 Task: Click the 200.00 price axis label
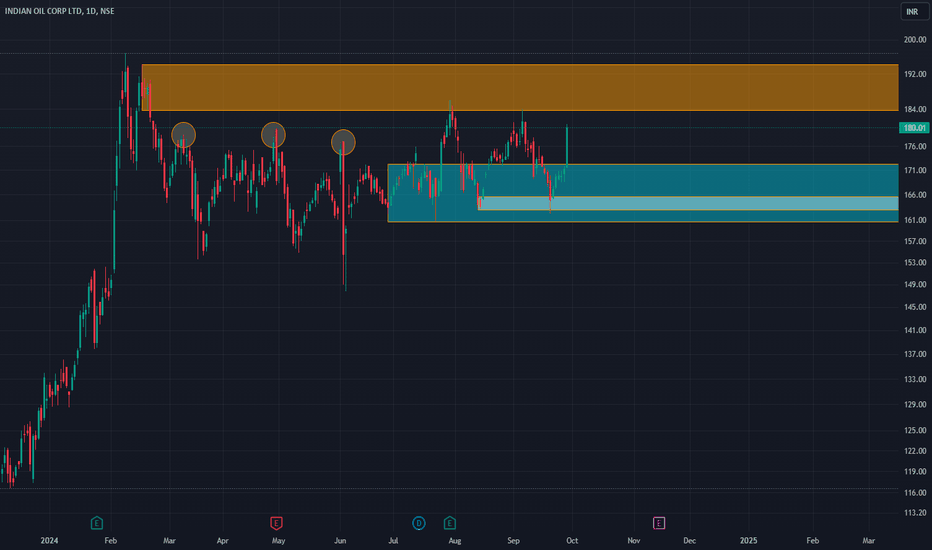[x=915, y=40]
